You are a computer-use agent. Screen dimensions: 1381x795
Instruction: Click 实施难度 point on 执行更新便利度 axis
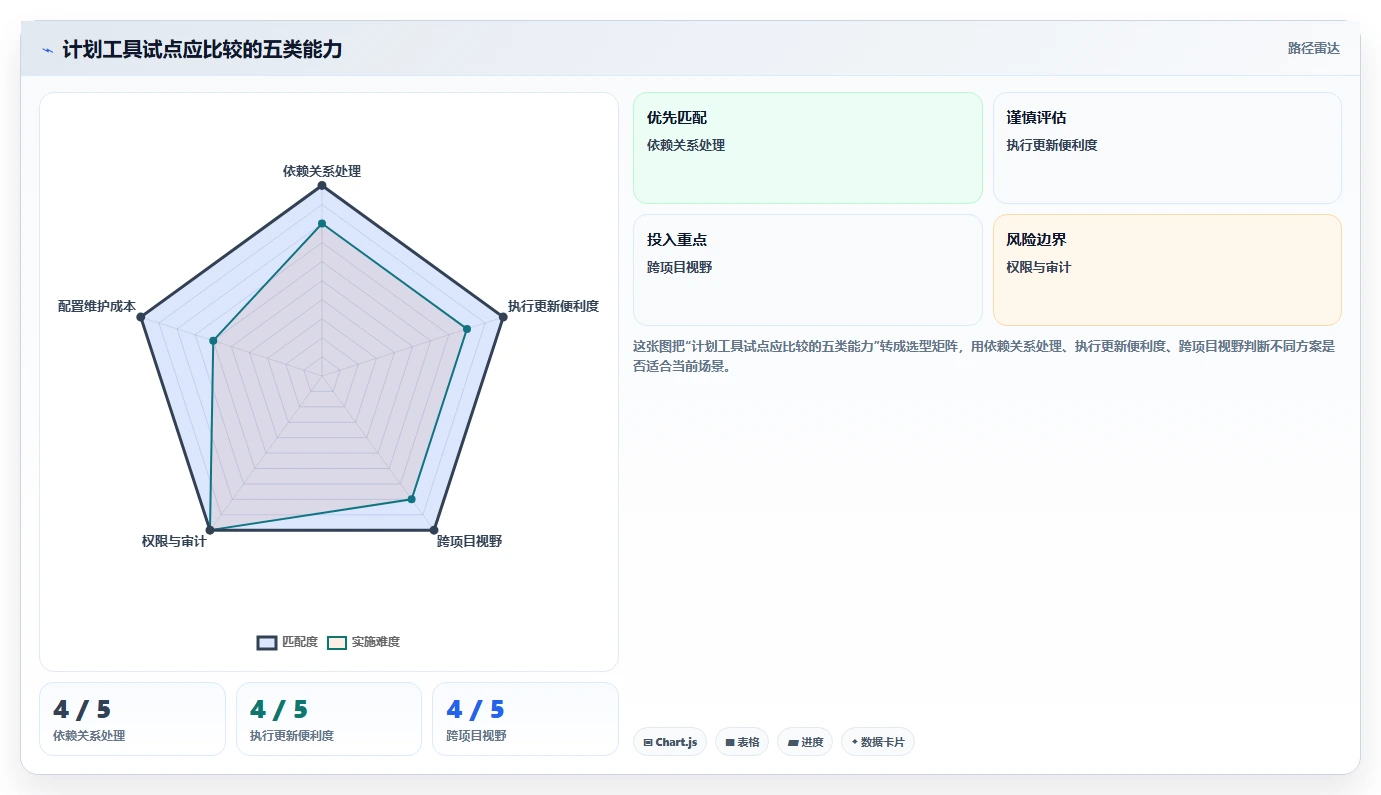pyautogui.click(x=466, y=329)
